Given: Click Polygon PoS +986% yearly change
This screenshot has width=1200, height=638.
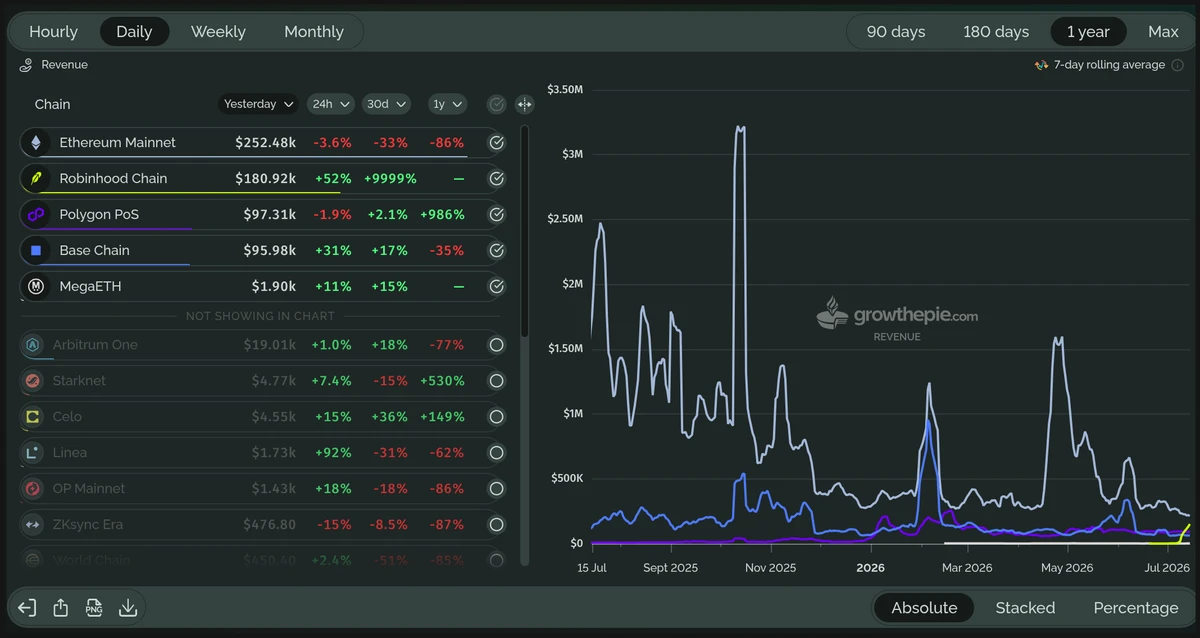Looking at the screenshot, I should 442,215.
